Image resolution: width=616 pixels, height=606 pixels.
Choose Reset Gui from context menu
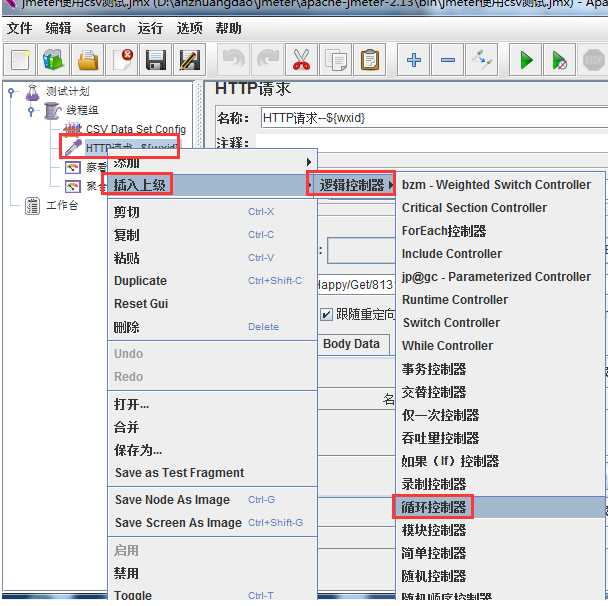213,304
